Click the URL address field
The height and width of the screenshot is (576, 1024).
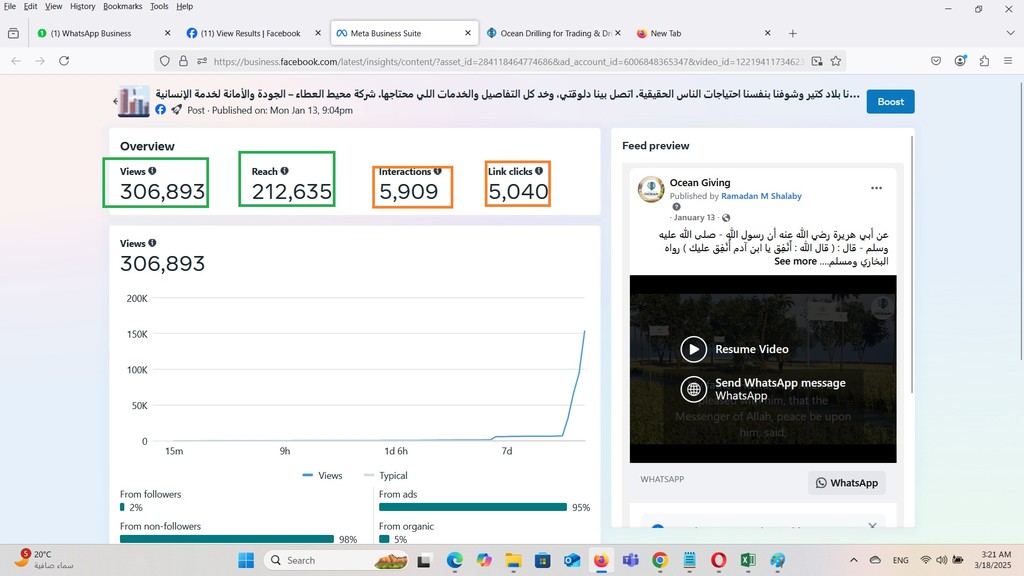tap(509, 61)
